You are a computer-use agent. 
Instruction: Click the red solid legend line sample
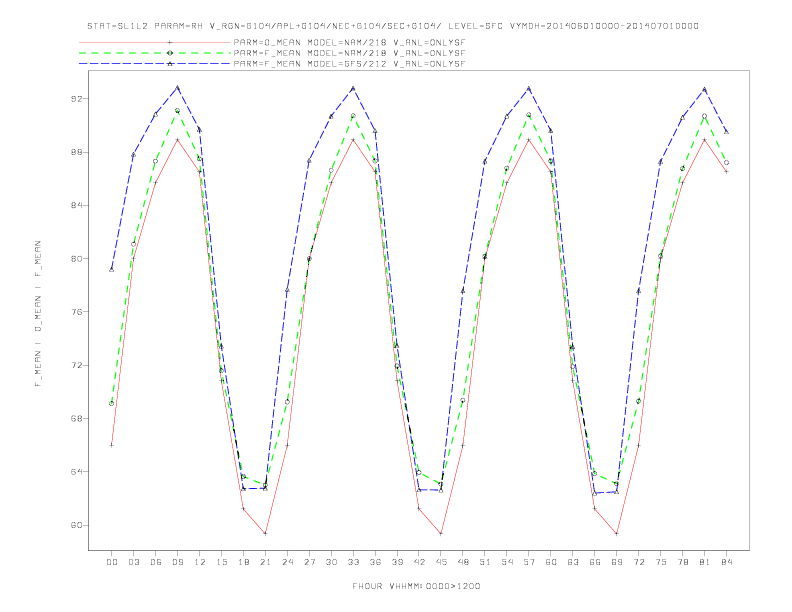point(155,42)
